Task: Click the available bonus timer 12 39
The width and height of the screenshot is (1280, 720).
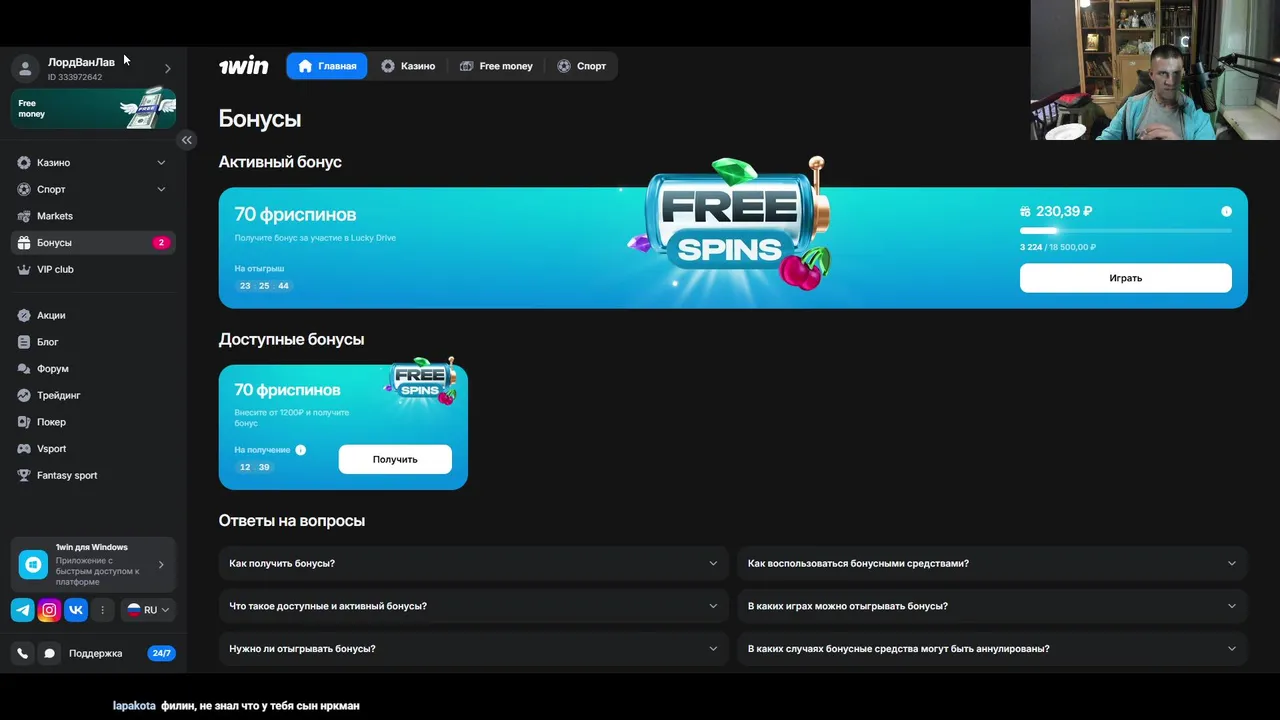Action: pyautogui.click(x=255, y=467)
